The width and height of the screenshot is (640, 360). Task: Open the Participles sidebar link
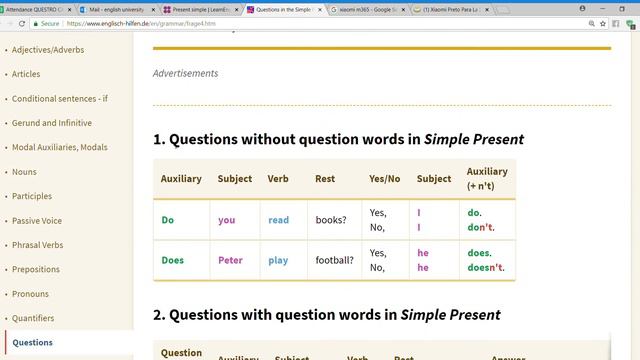click(32, 196)
